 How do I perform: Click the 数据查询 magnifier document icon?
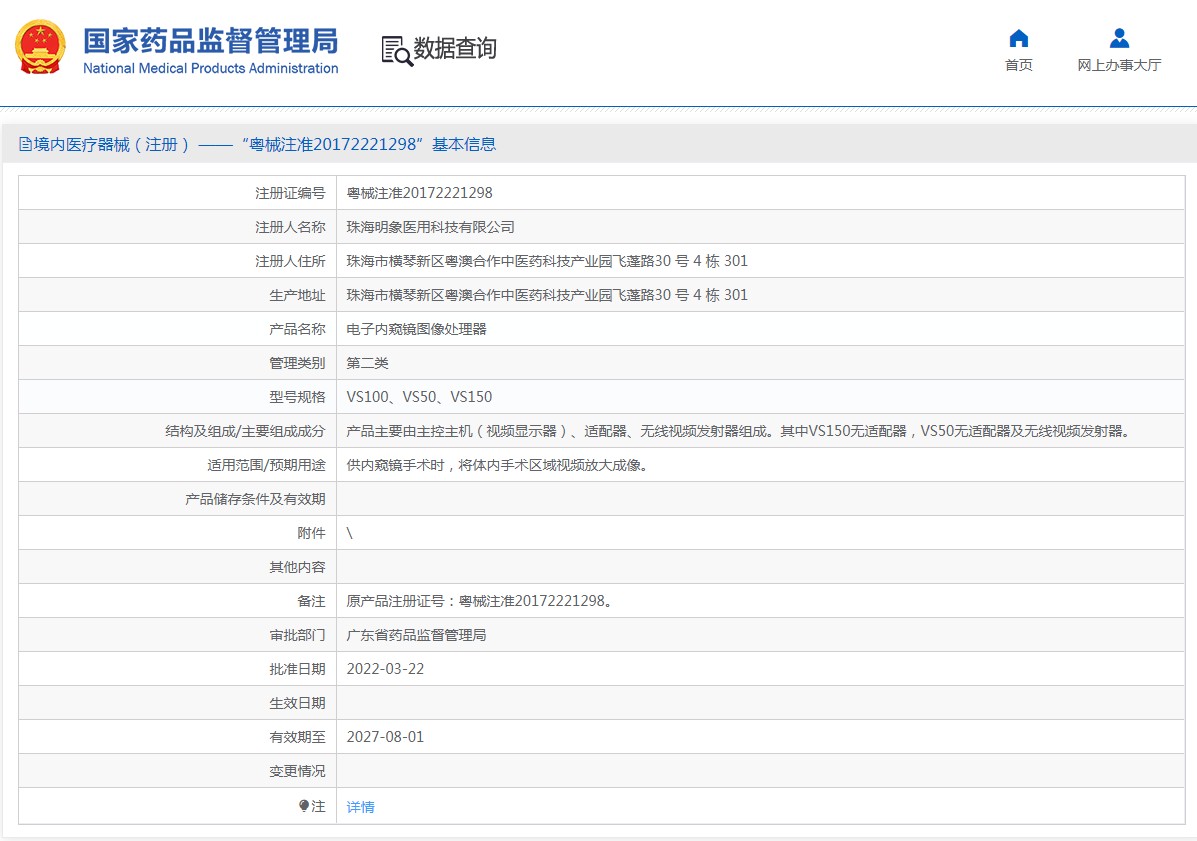(396, 50)
